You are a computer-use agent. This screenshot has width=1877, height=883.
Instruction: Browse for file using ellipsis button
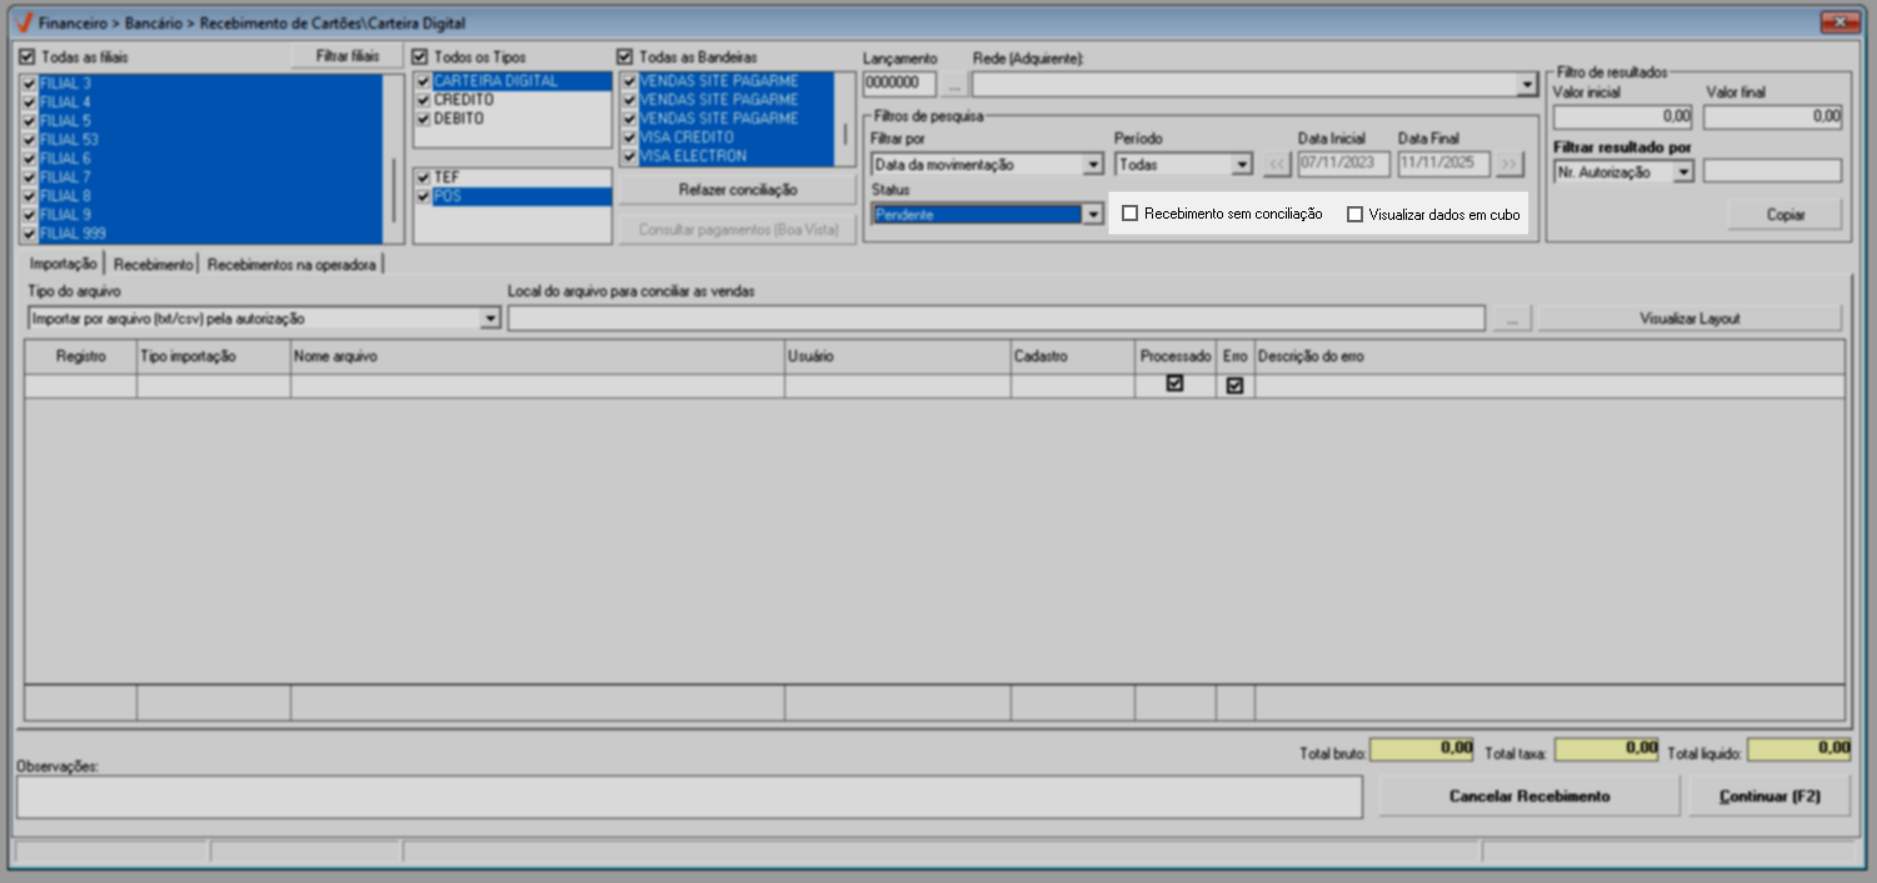coord(1511,319)
